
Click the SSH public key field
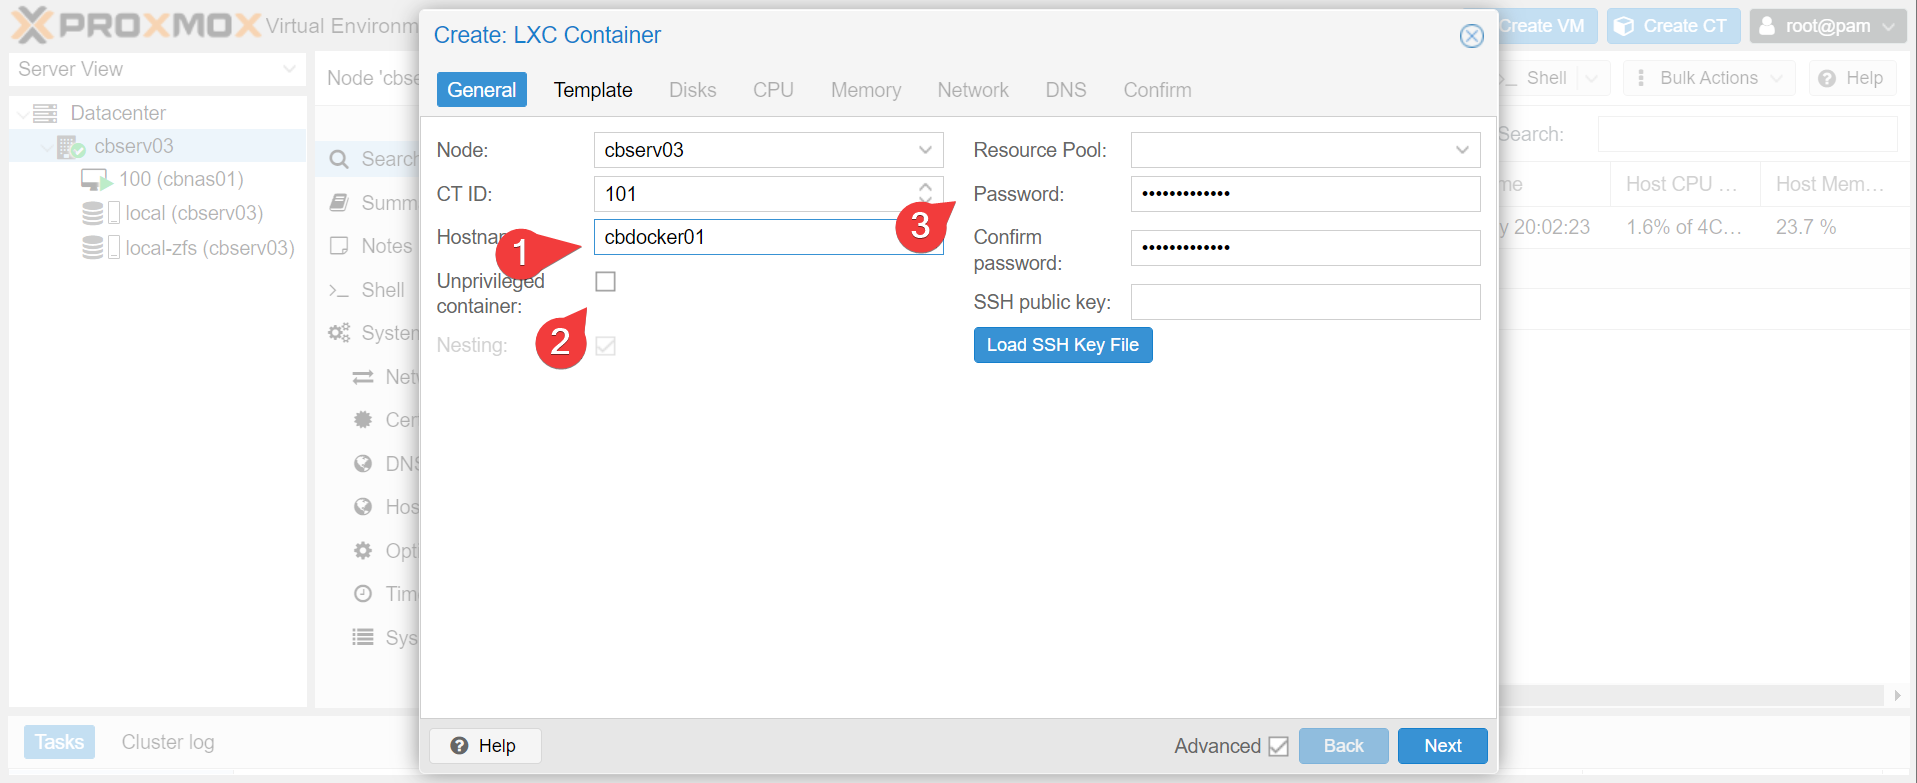click(1306, 302)
